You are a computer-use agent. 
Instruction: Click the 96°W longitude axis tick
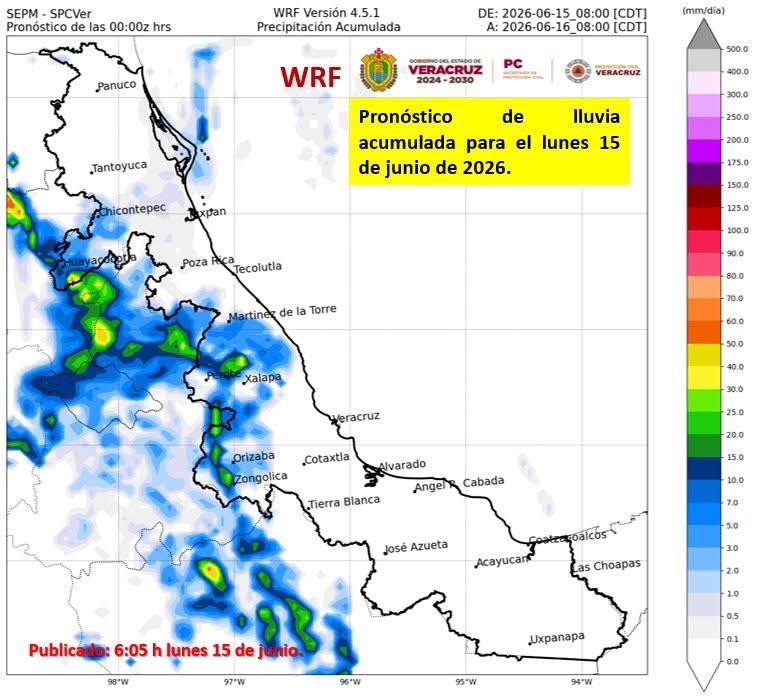click(350, 682)
